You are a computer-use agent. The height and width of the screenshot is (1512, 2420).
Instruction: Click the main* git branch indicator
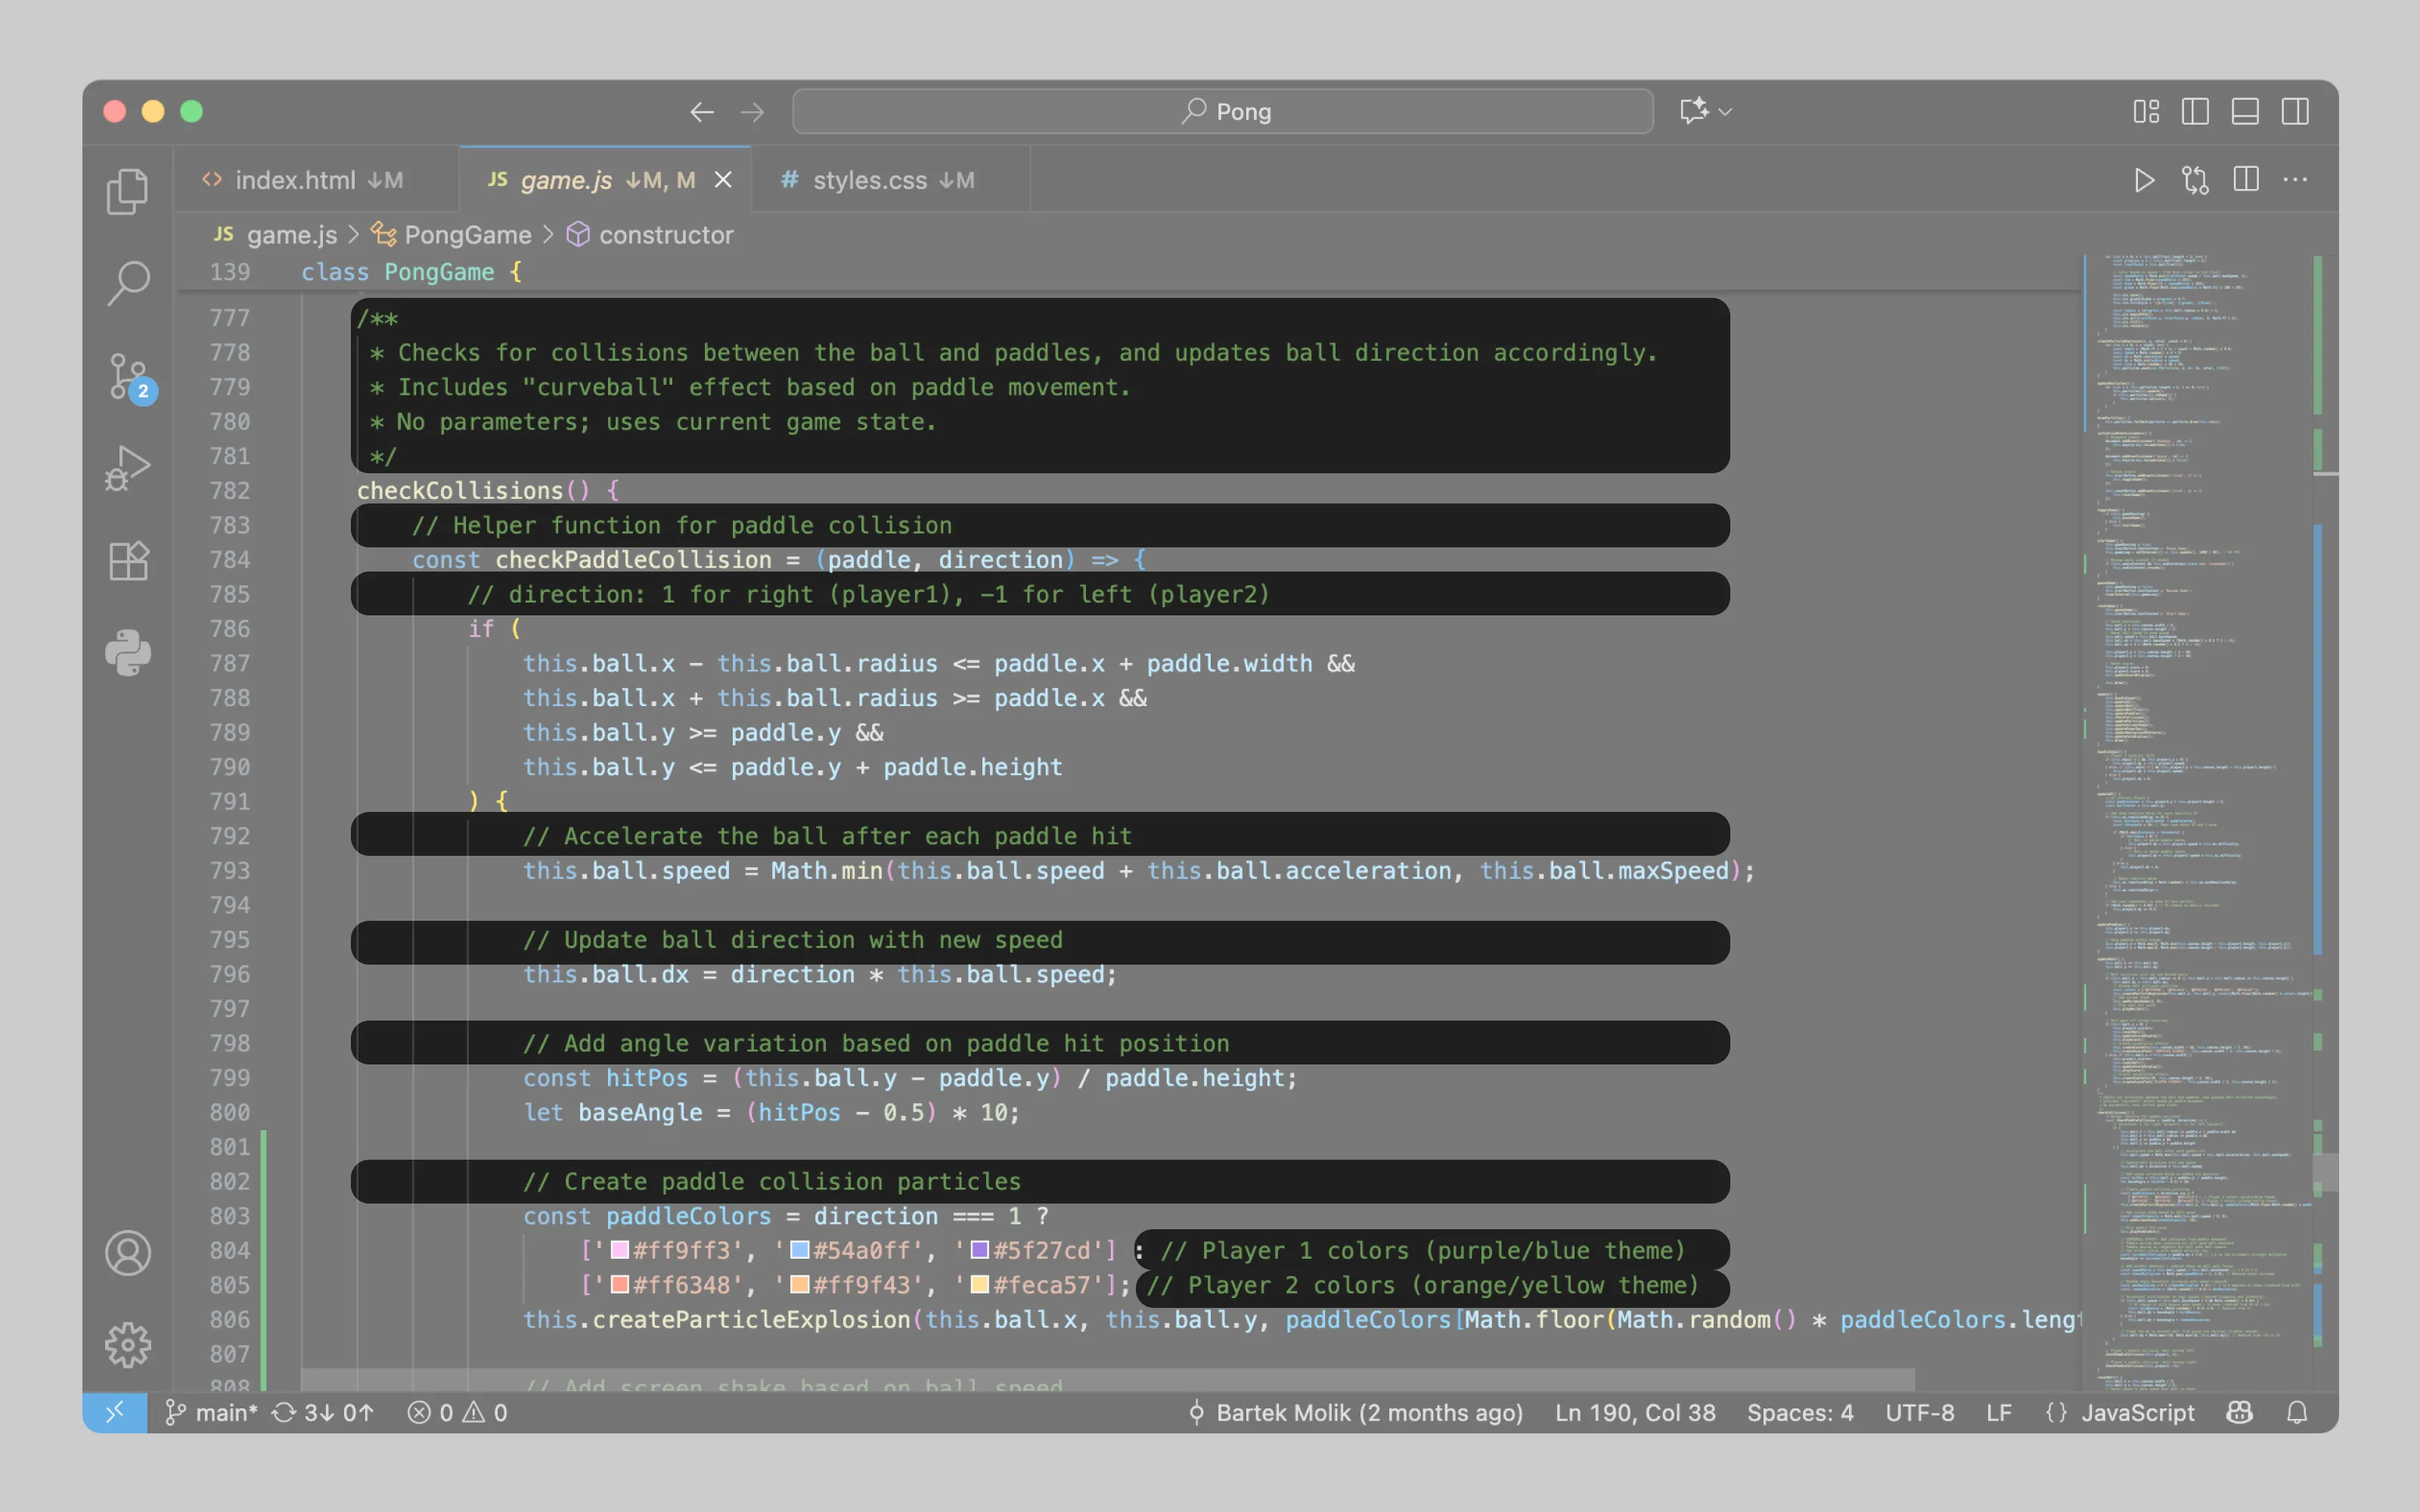(x=212, y=1412)
